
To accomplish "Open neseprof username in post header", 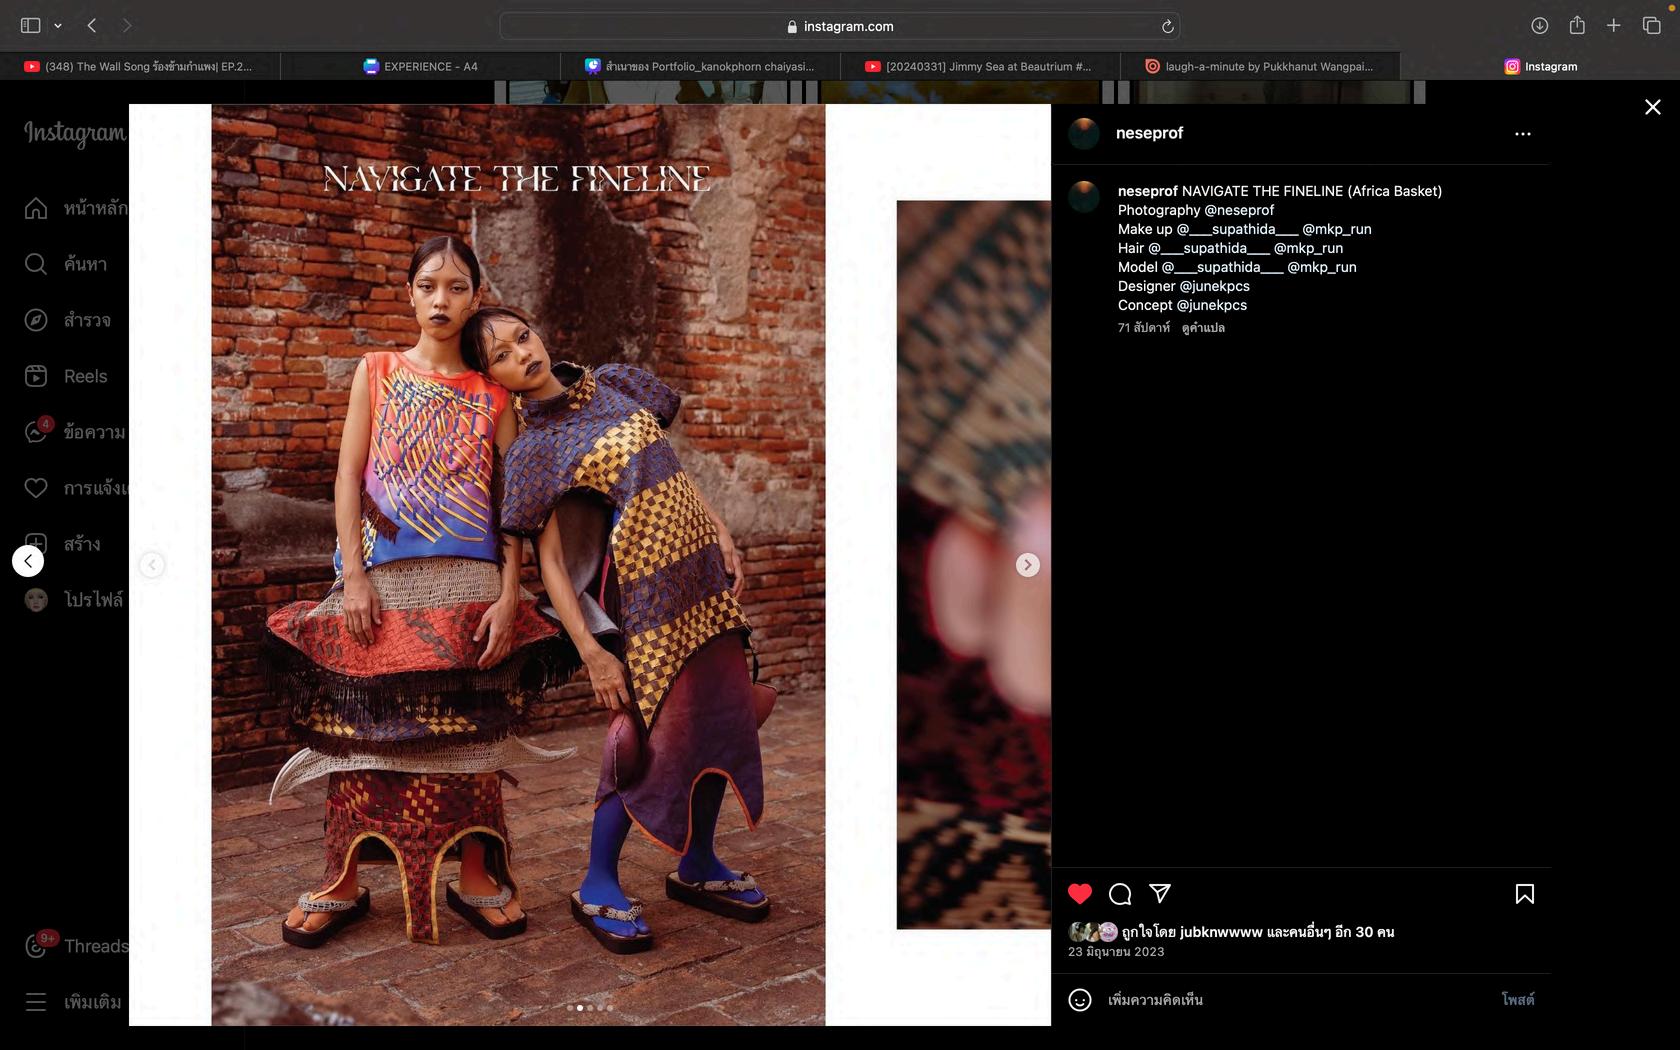I will [1149, 133].
